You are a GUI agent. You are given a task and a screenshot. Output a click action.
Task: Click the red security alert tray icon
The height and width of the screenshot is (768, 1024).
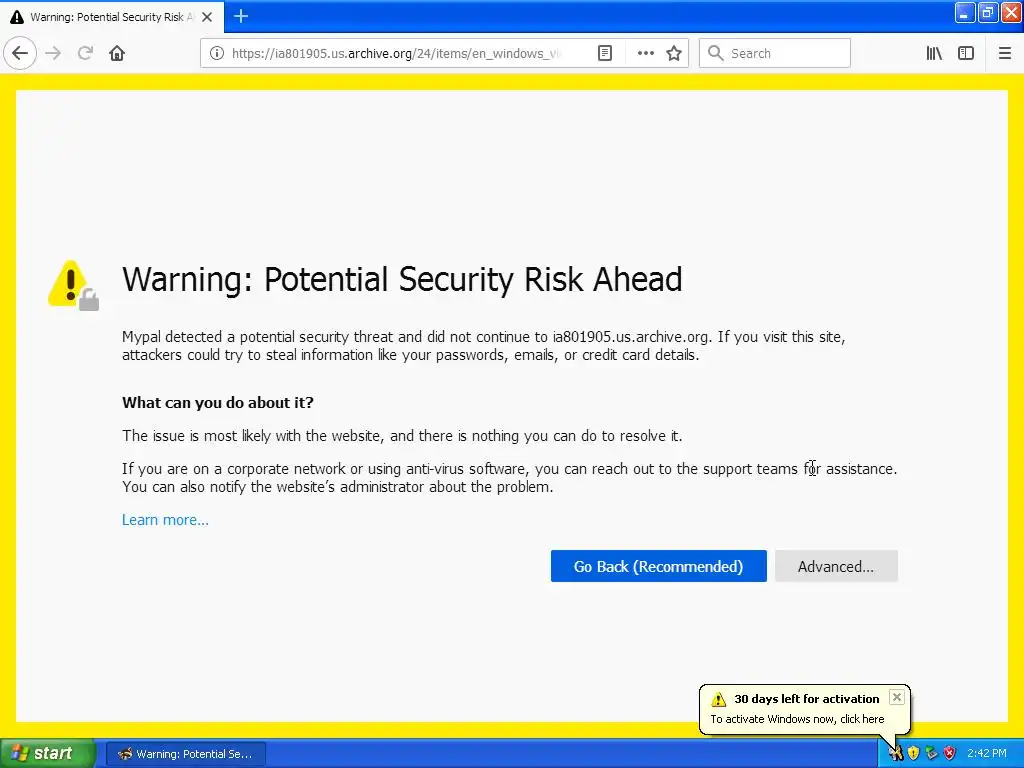pos(949,754)
